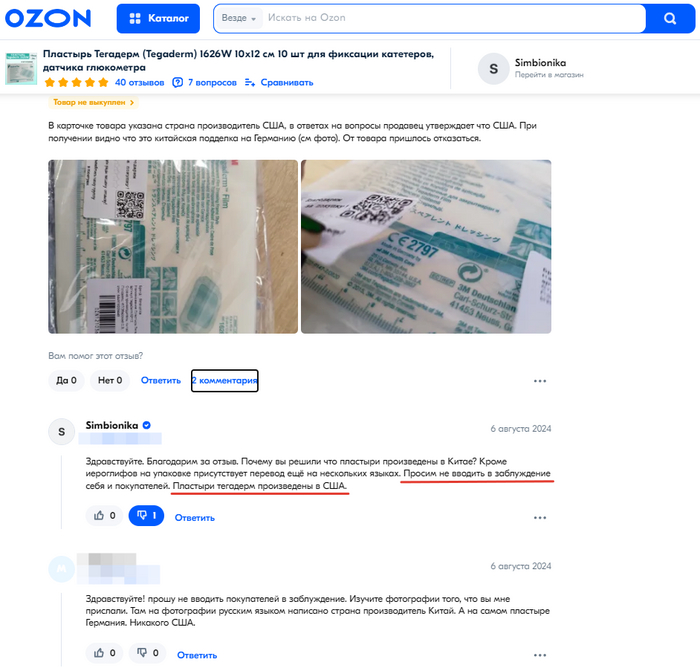This screenshot has width=700, height=668.
Task: Mark the review unhelpful with Нет
Action: point(110,380)
